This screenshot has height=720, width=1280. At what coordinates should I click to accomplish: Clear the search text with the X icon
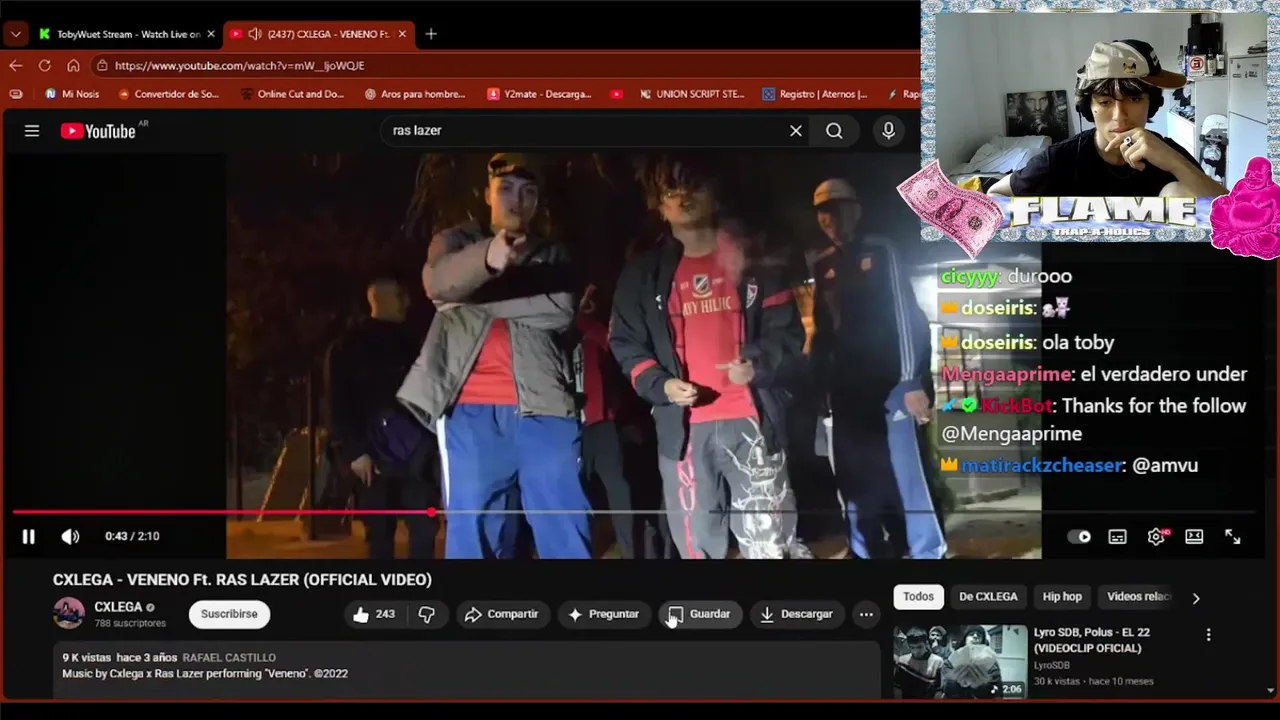tap(796, 131)
